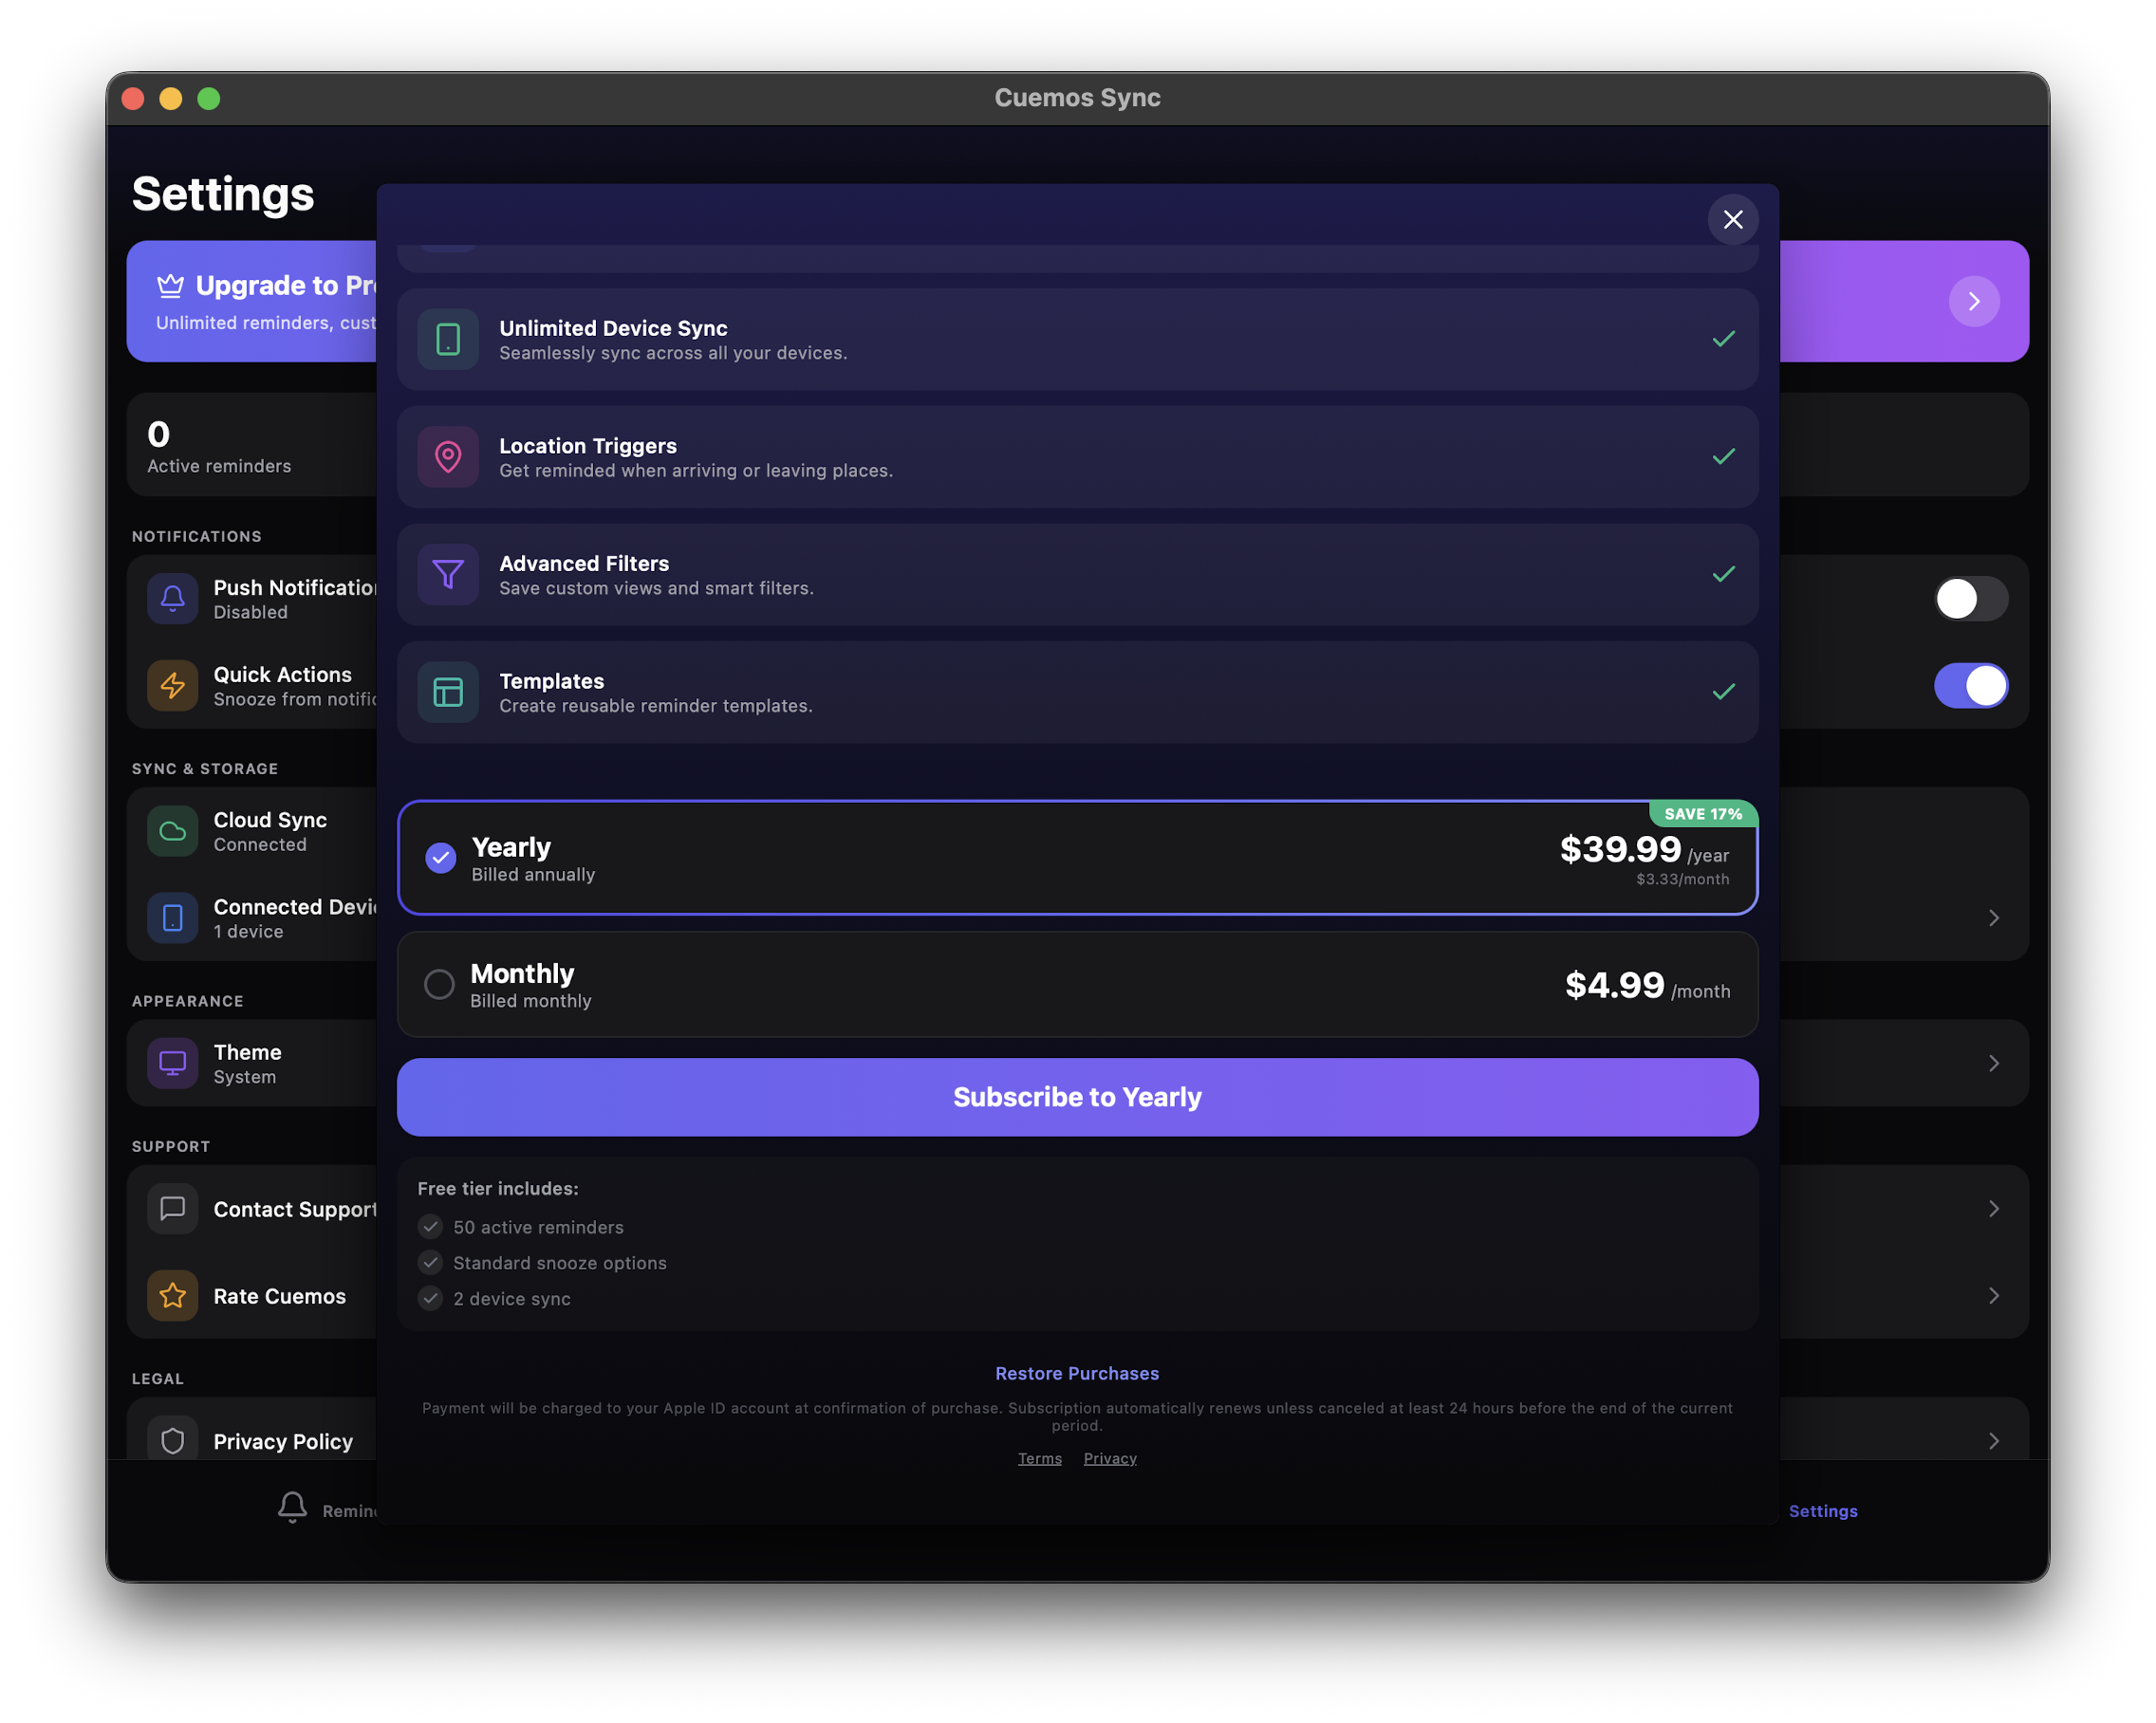Enable the Push Notifications toggle
Screen dimensions: 2156x1723
coord(1970,599)
